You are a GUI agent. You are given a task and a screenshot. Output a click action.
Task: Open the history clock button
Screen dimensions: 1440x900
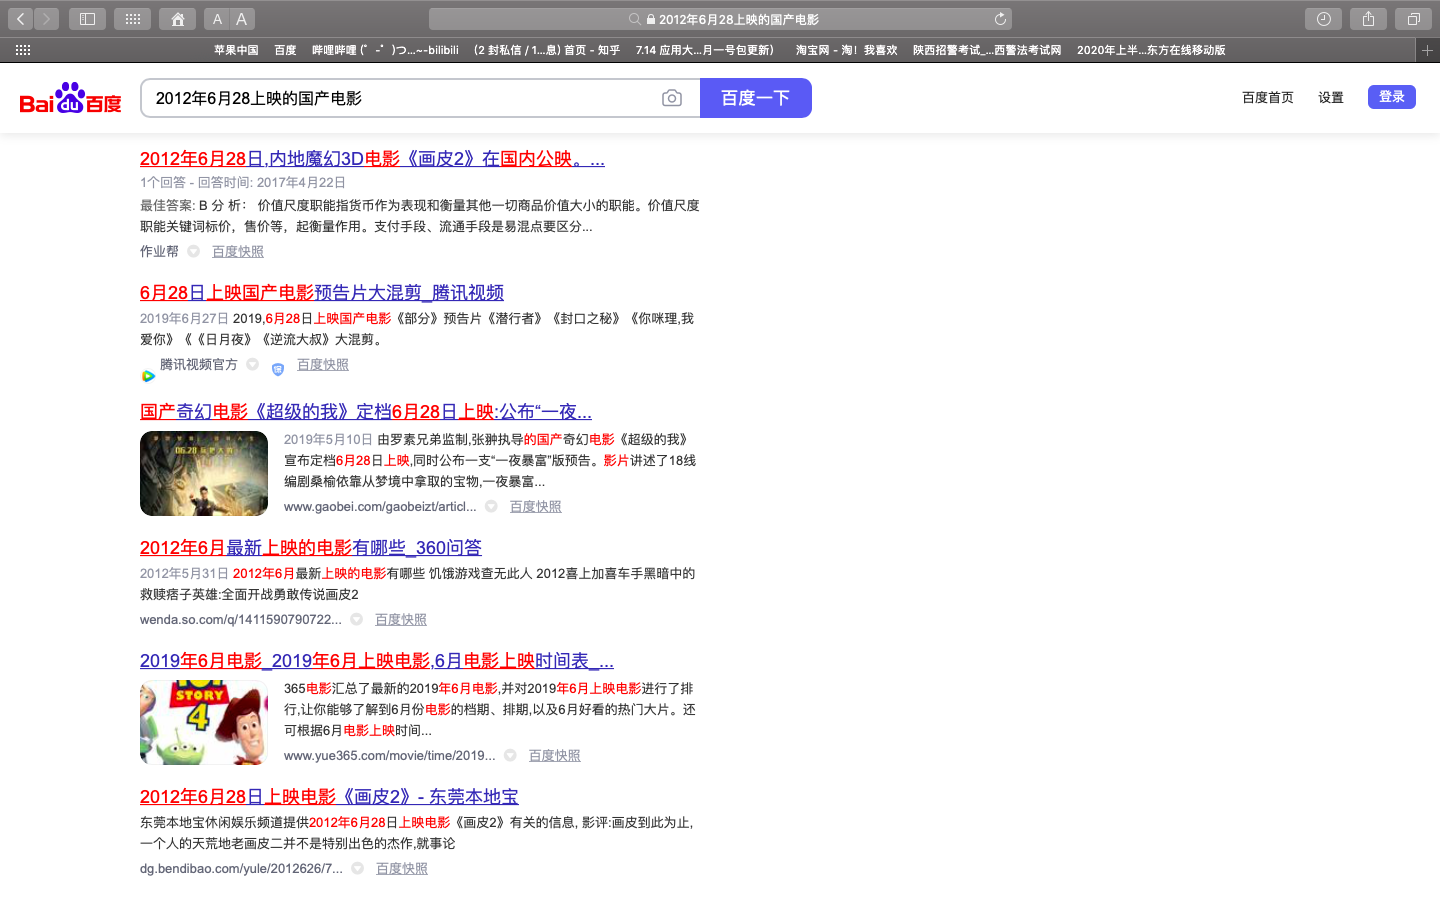(1323, 19)
